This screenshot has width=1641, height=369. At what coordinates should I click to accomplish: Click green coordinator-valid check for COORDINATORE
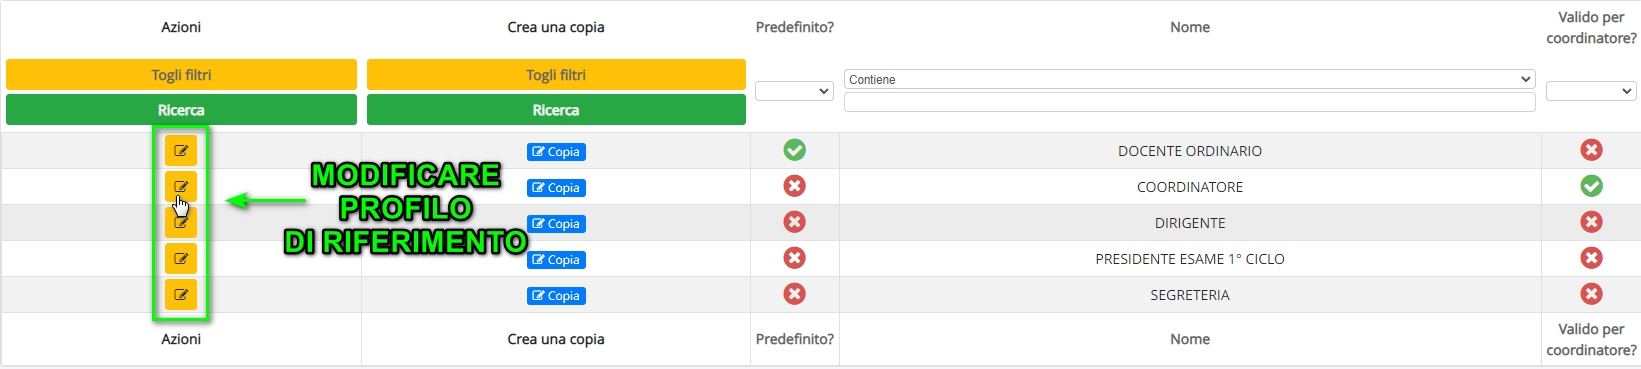pyautogui.click(x=1591, y=186)
